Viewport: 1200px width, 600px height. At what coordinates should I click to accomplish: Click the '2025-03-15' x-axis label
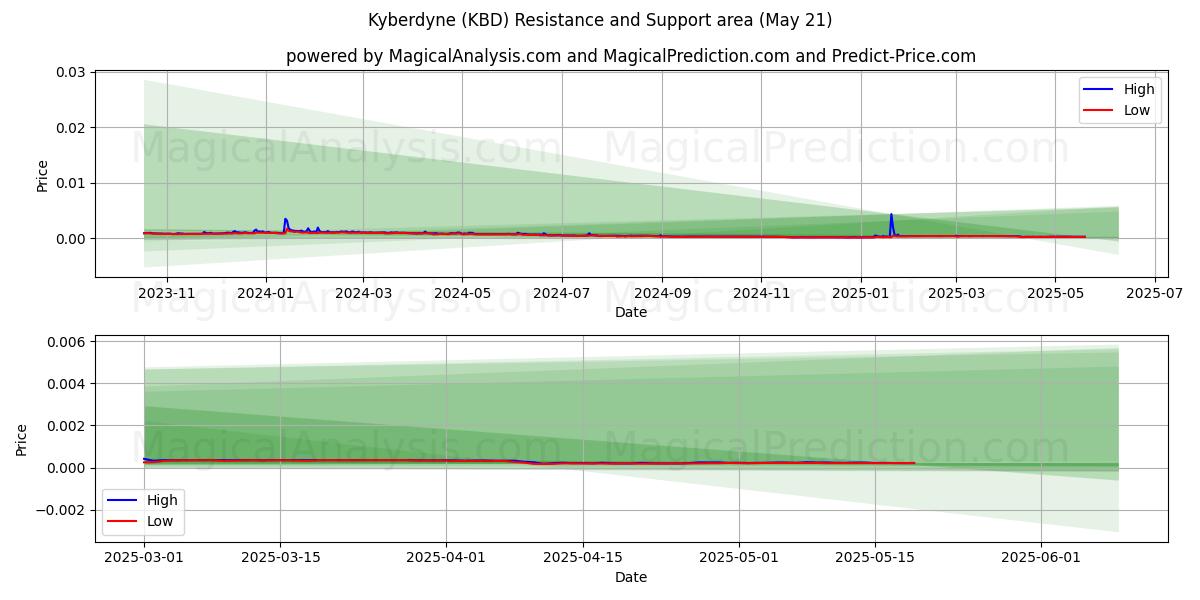280,559
